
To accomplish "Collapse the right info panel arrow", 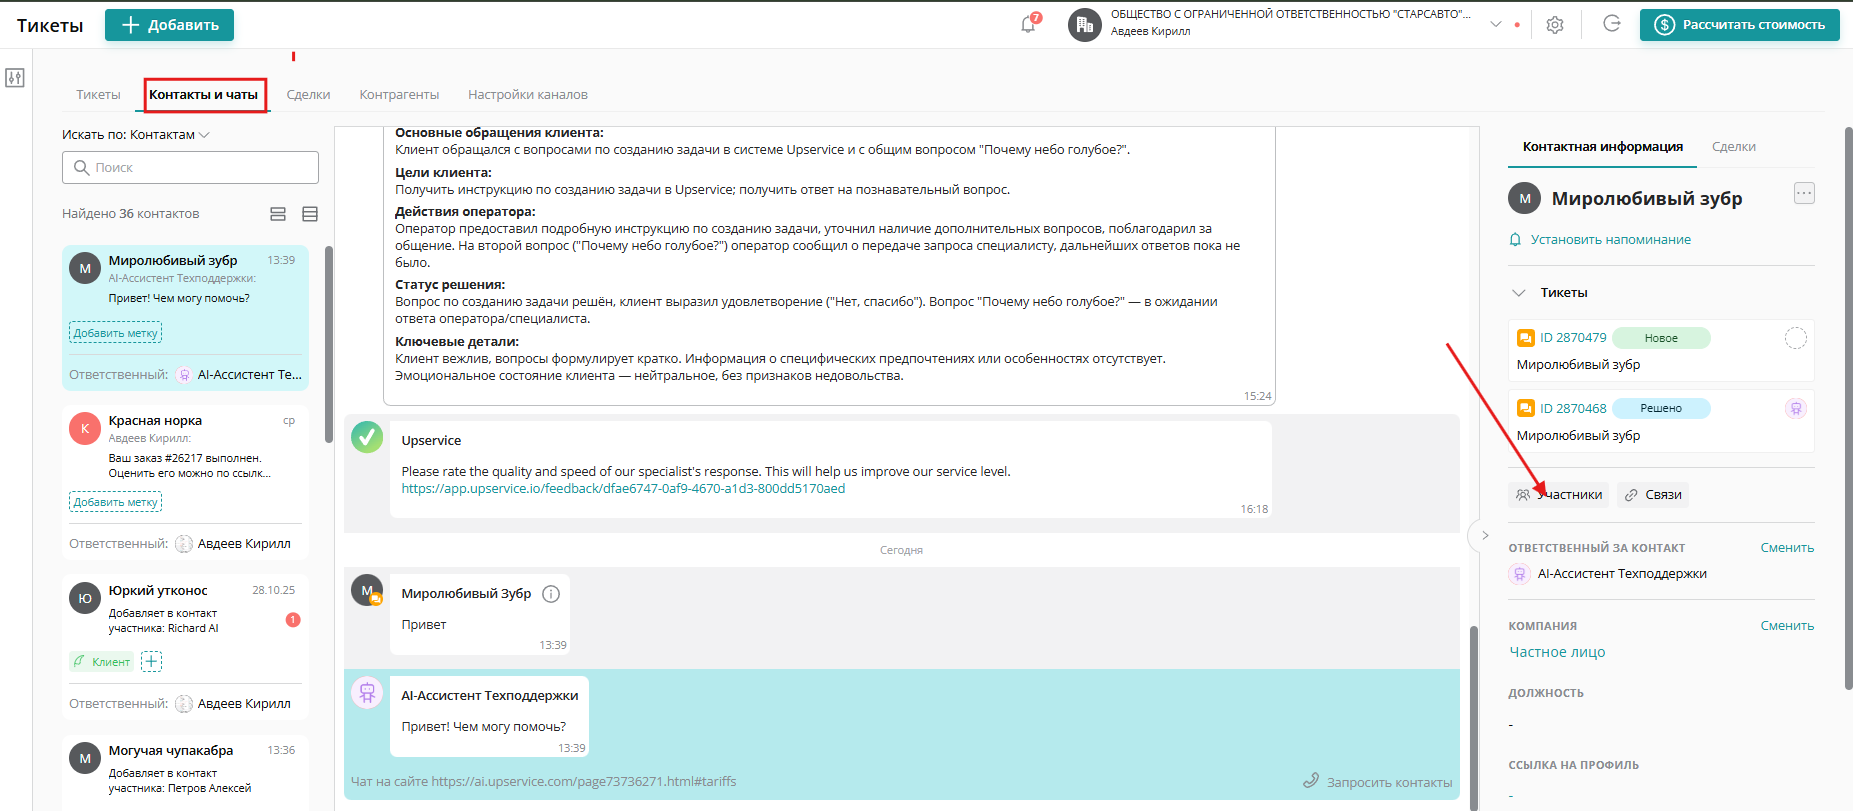I will point(1485,535).
